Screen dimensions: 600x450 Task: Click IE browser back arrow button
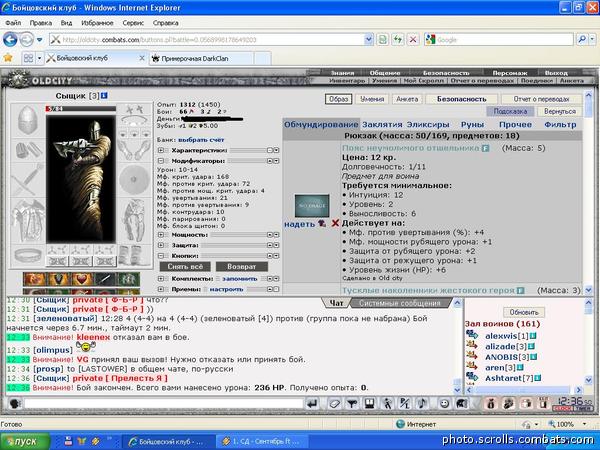click(x=10, y=39)
